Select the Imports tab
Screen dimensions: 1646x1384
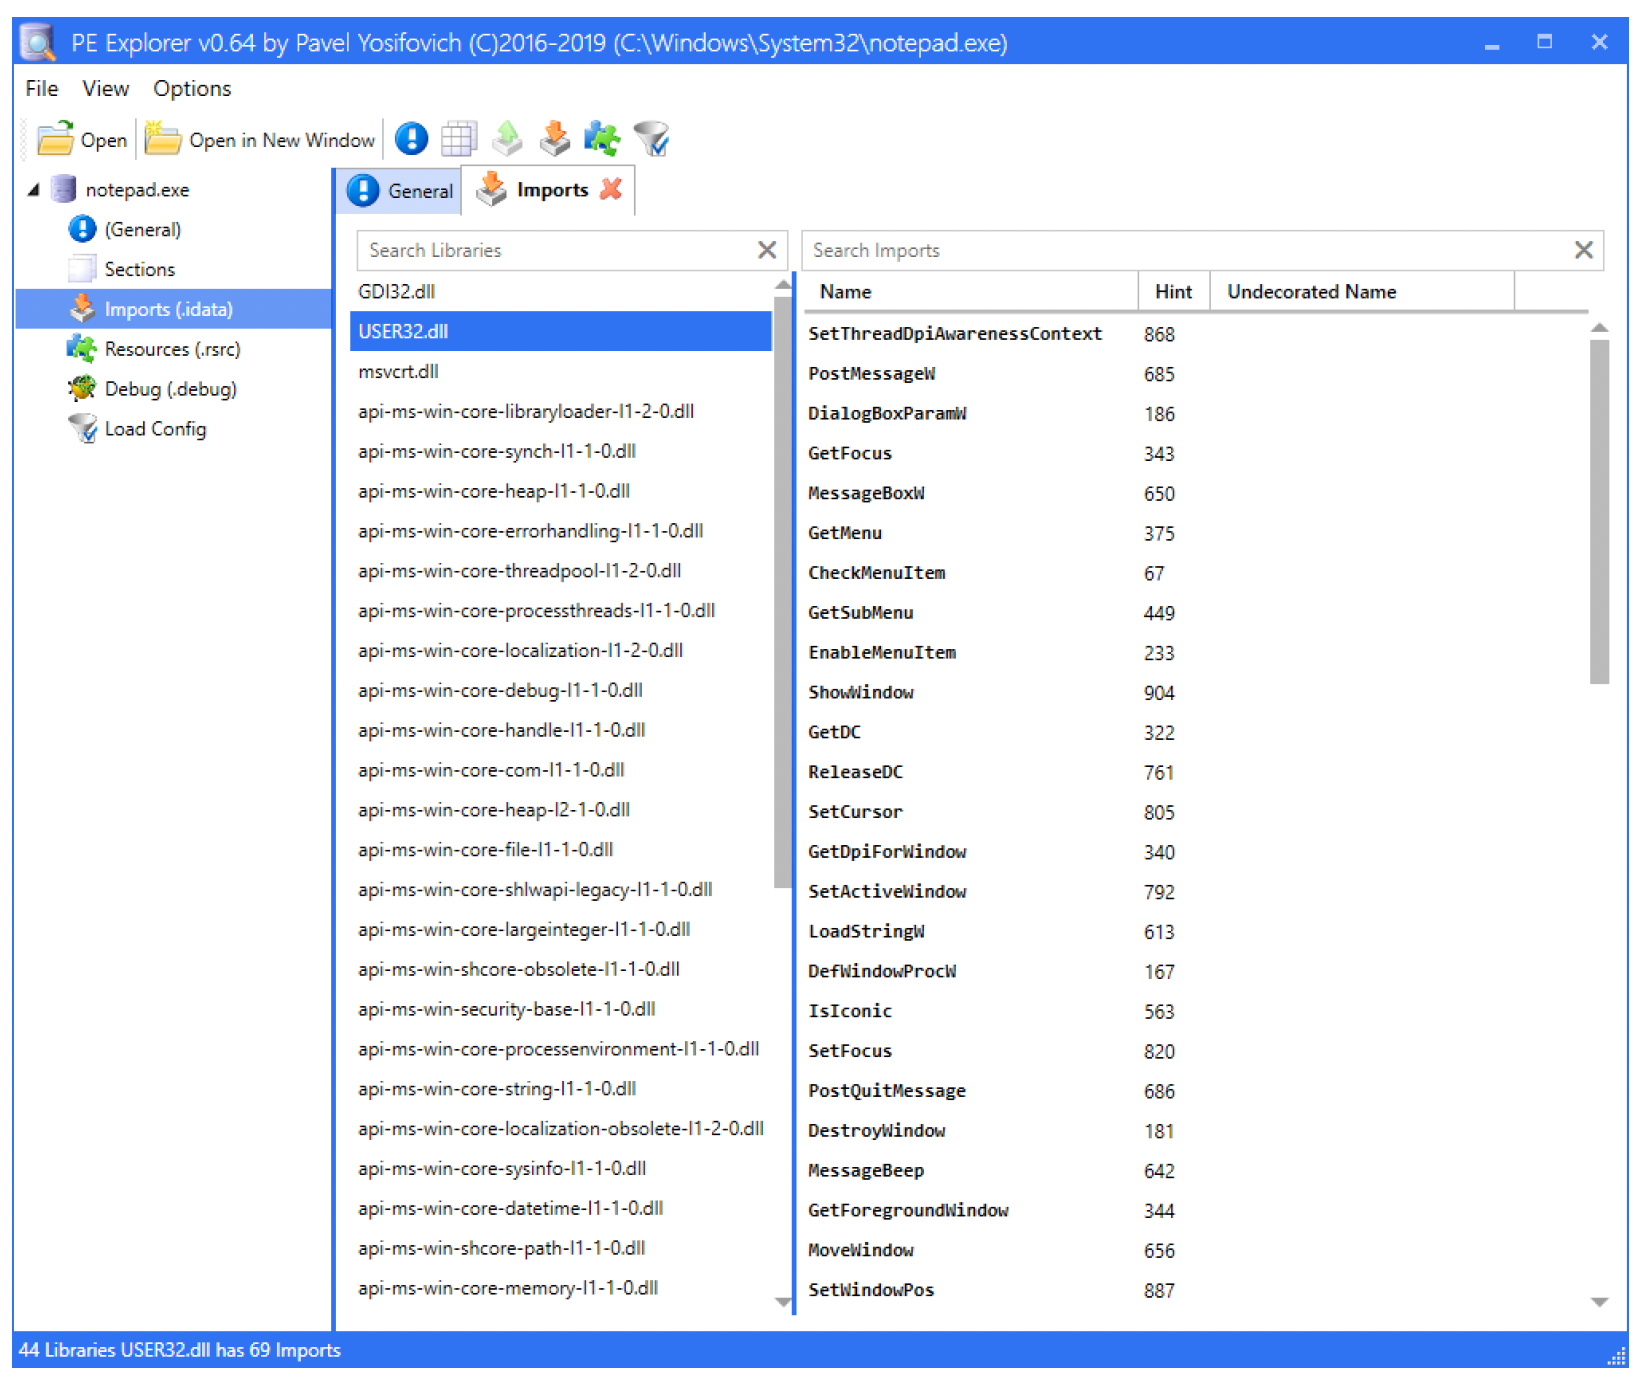(x=548, y=189)
